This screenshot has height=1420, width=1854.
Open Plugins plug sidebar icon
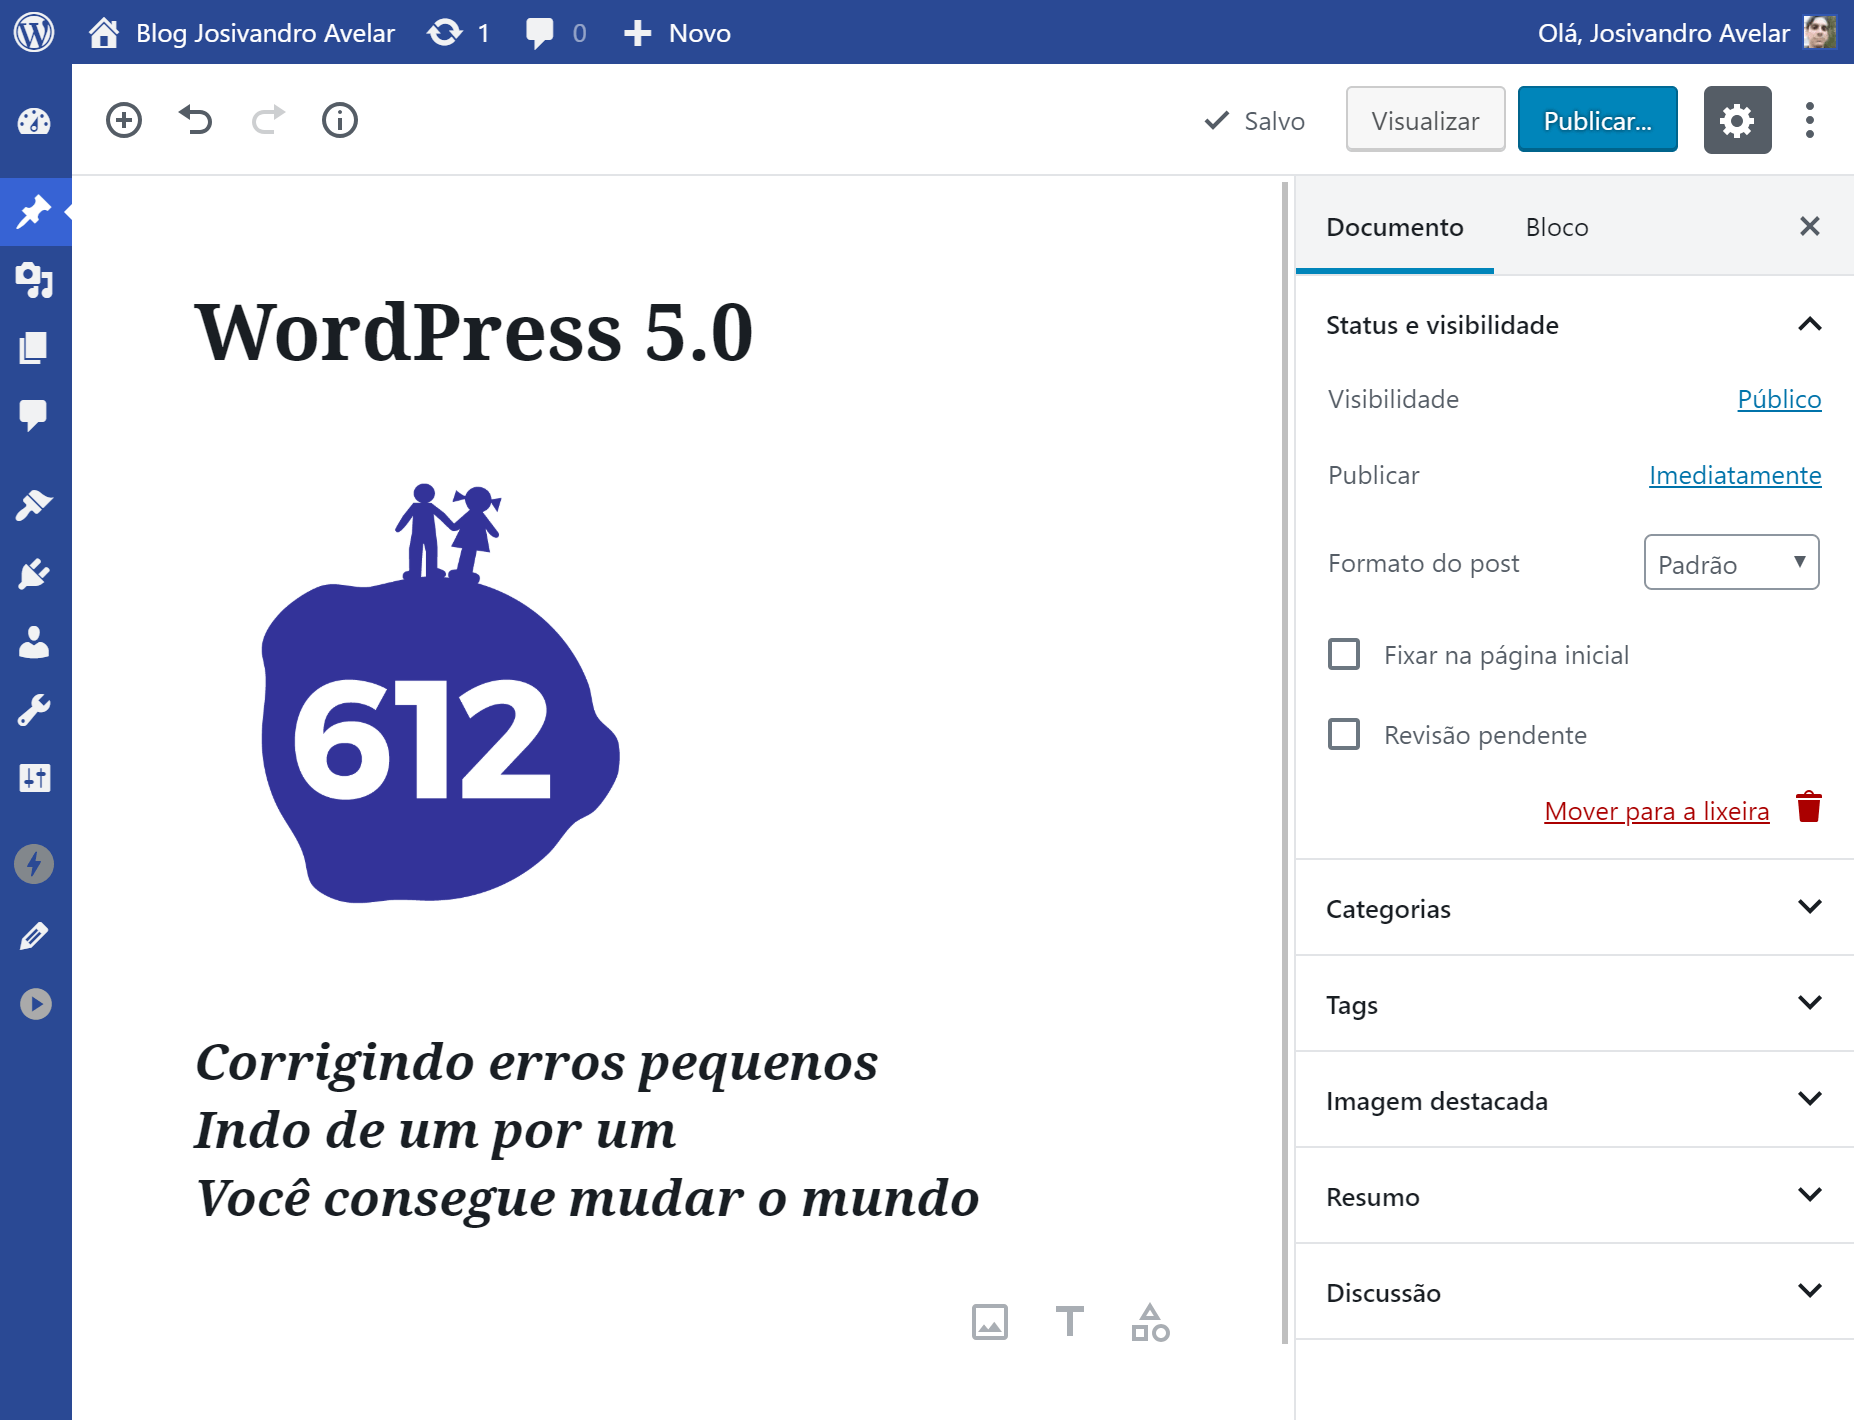tap(34, 574)
